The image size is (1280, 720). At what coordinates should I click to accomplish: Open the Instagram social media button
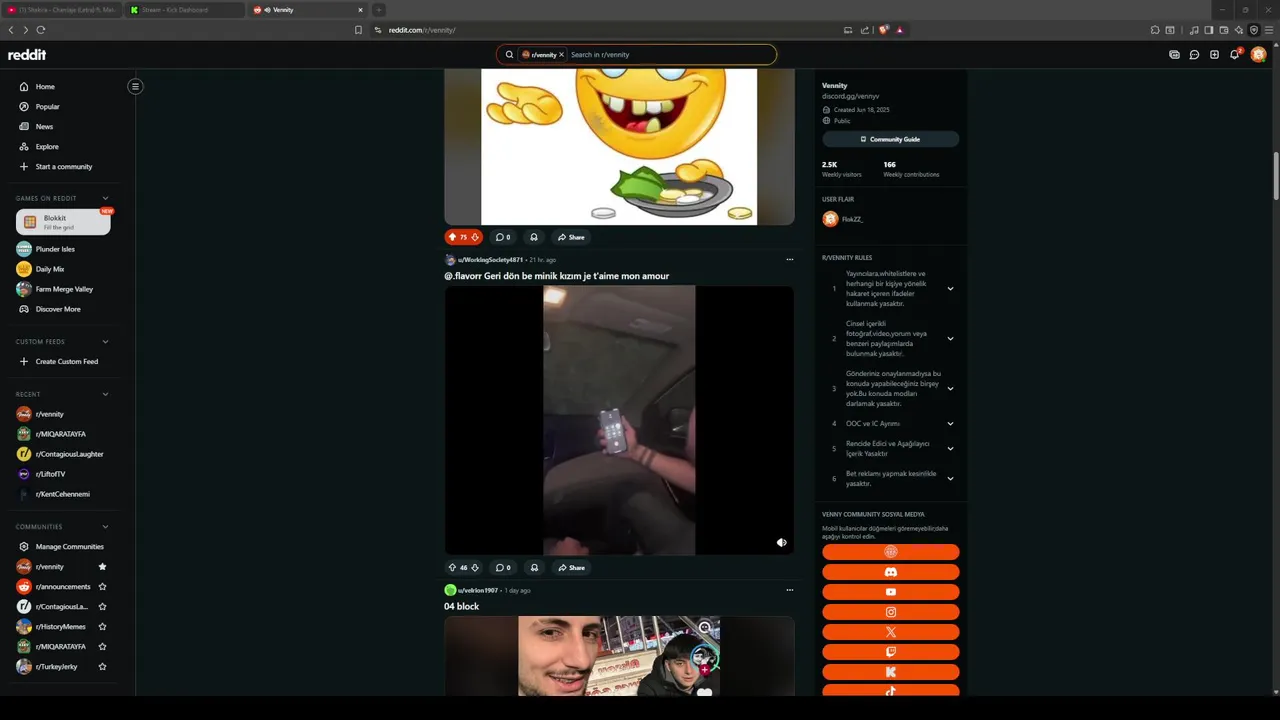[x=890, y=612]
